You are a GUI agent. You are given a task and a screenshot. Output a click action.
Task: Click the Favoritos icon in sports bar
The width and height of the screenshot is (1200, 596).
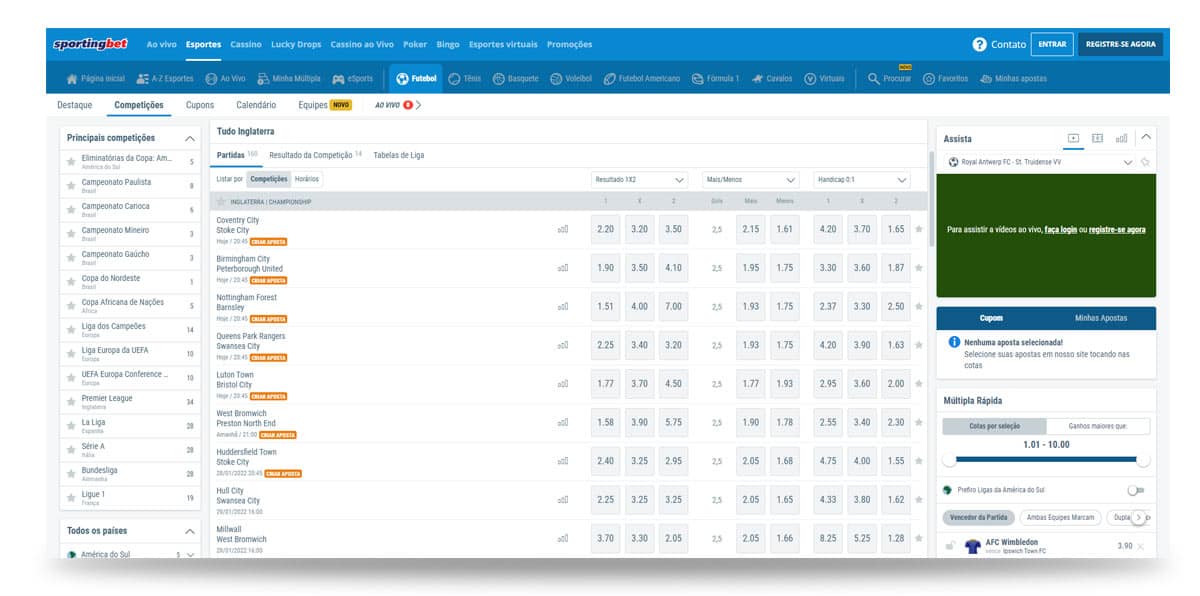click(x=929, y=79)
